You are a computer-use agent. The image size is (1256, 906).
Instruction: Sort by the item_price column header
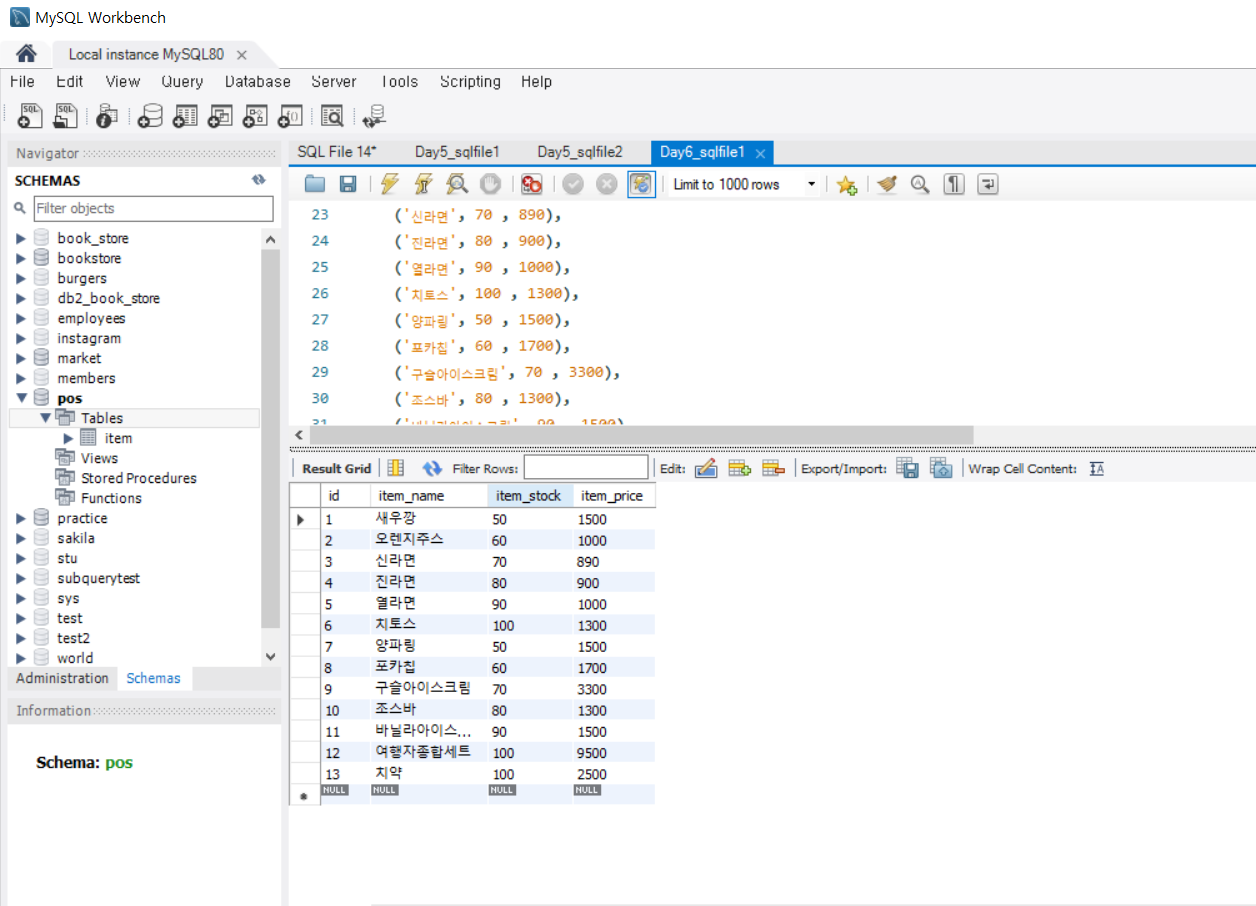(x=612, y=496)
